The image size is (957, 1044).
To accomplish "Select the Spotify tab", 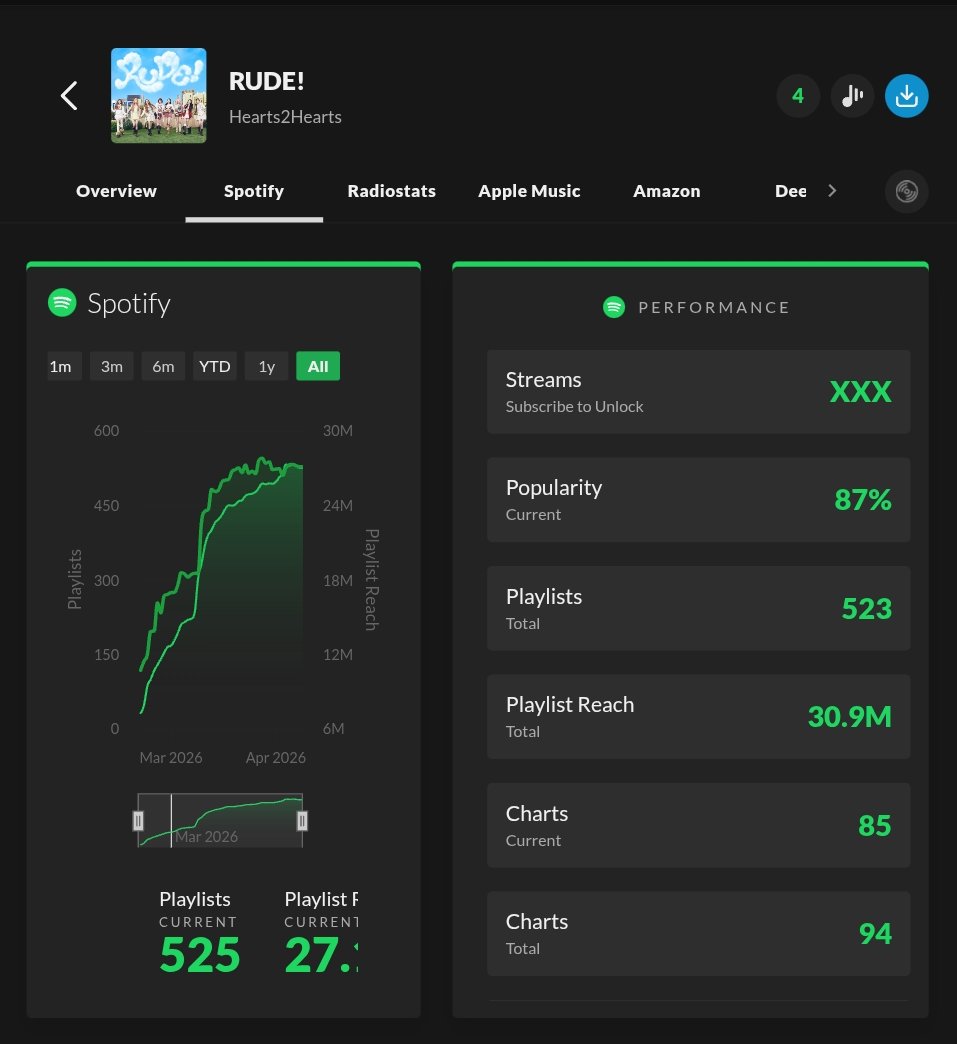I will [x=254, y=191].
